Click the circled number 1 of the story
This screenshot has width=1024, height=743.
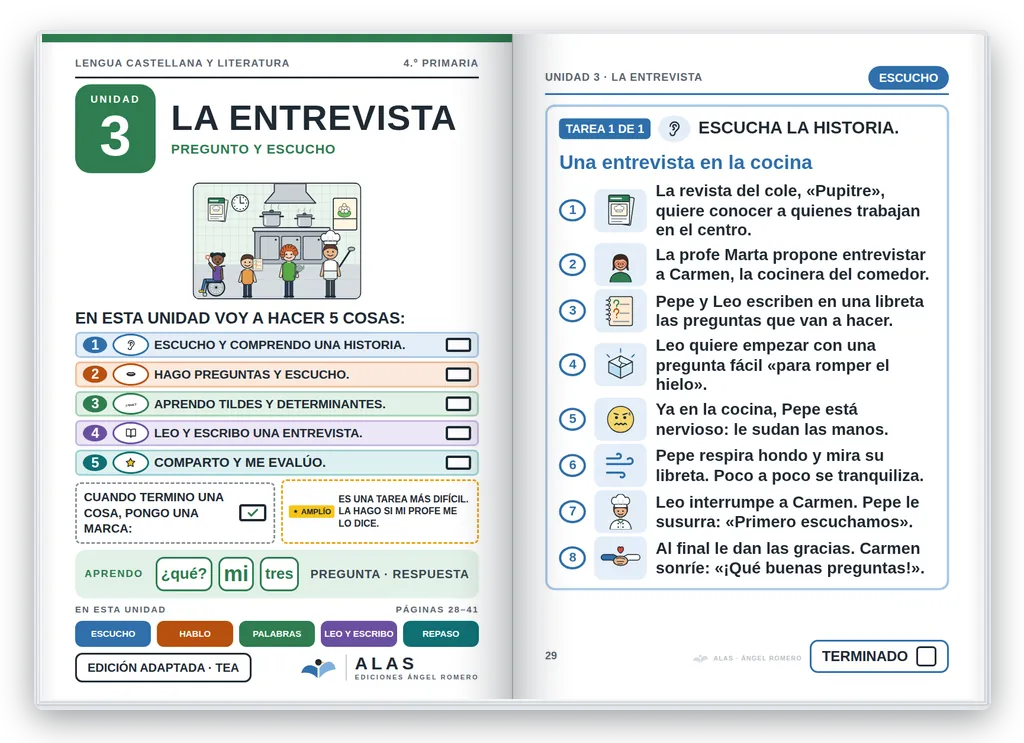click(x=573, y=210)
